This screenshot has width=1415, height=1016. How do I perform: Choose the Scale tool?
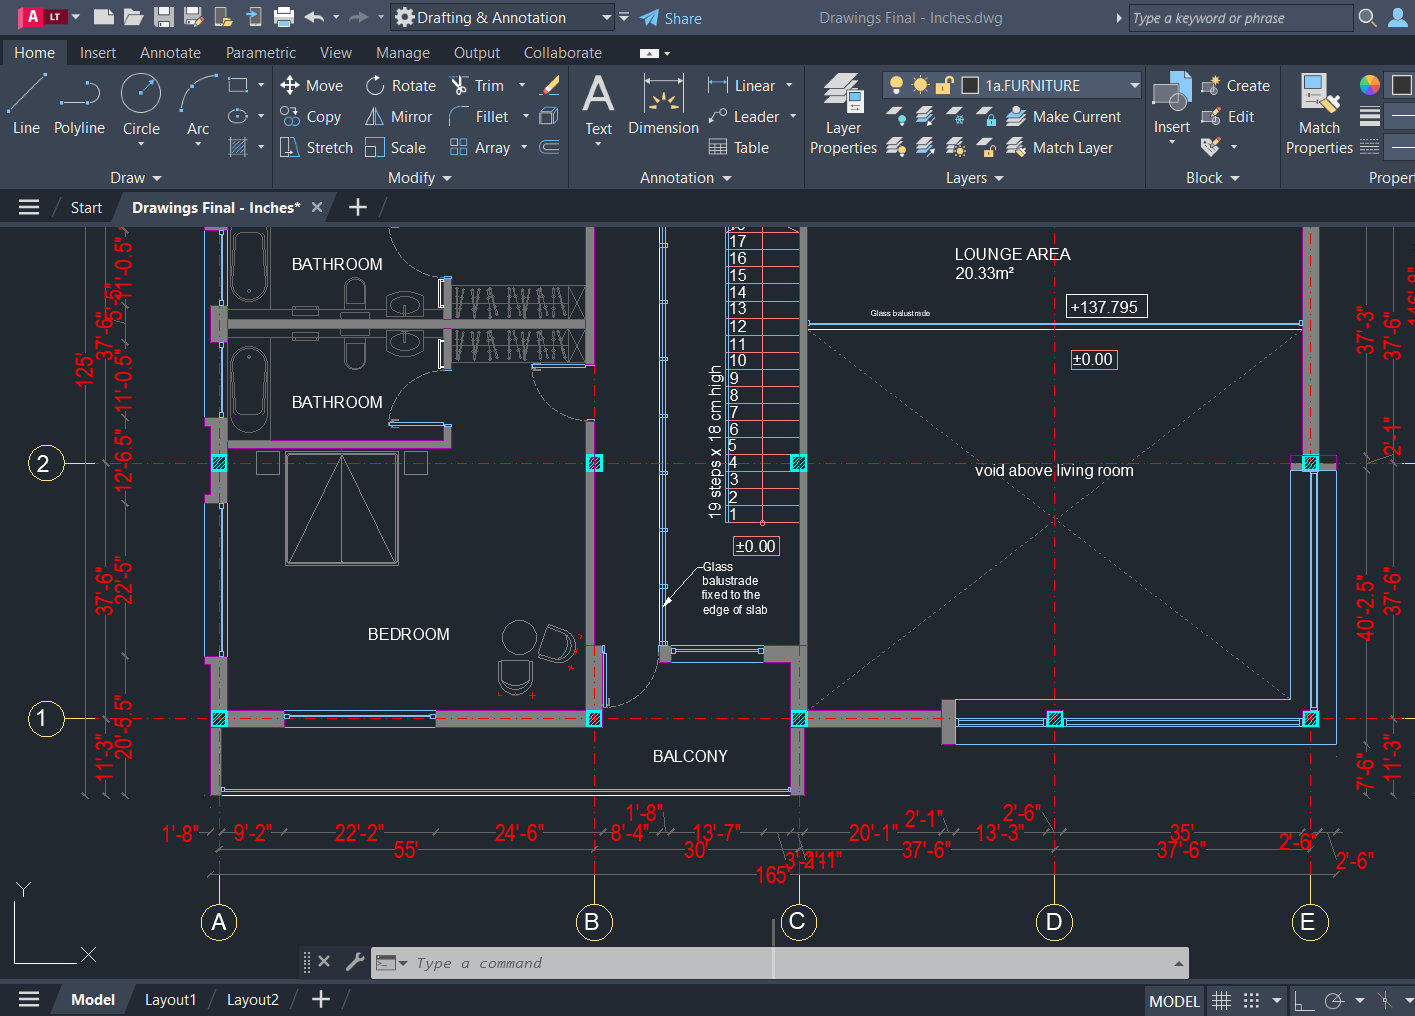click(x=396, y=148)
